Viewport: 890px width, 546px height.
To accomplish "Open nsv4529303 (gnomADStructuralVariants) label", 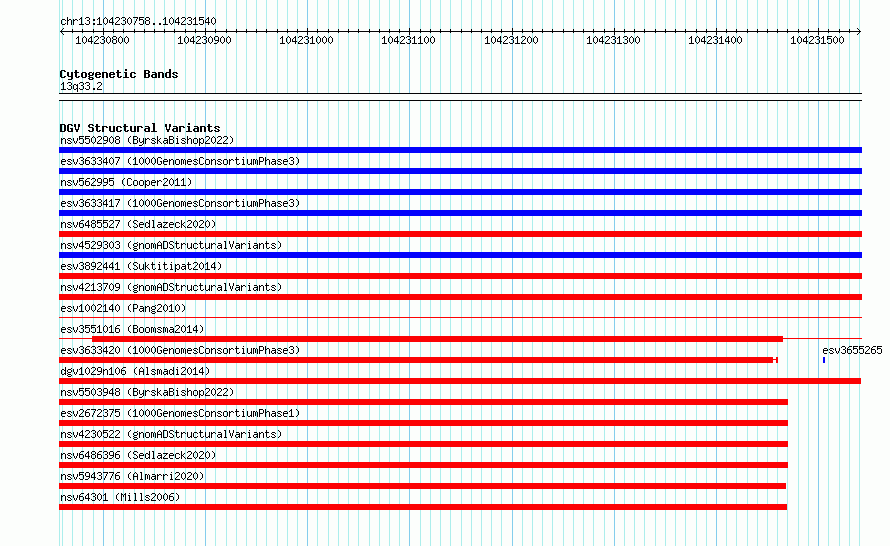I will point(171,245).
